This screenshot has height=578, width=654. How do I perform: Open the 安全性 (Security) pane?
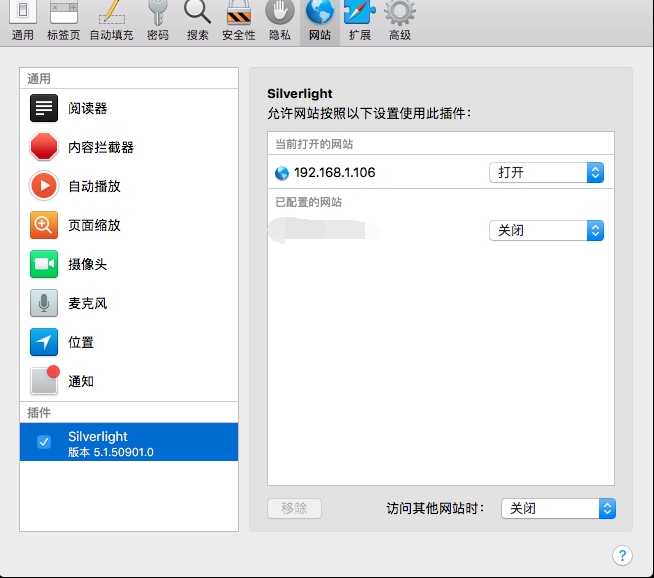click(239, 22)
